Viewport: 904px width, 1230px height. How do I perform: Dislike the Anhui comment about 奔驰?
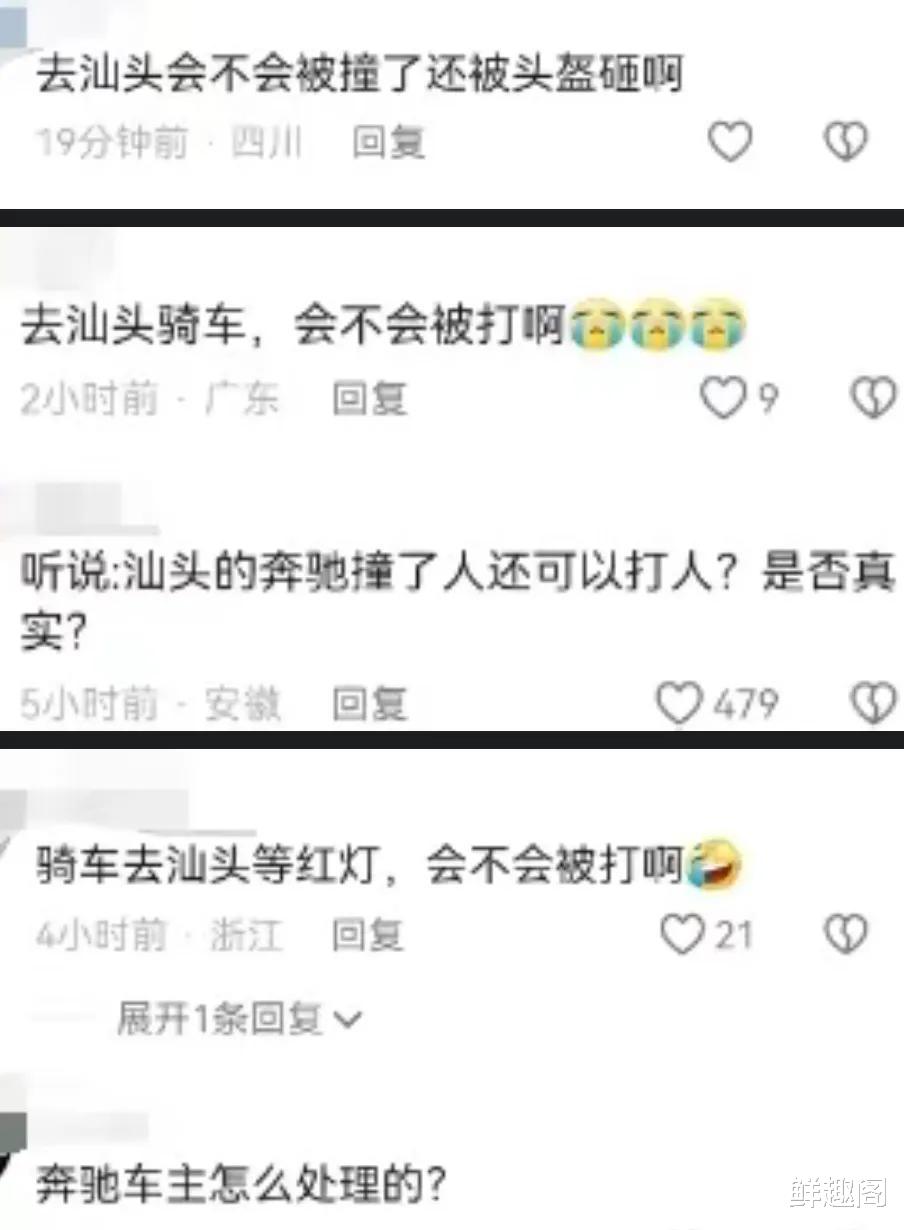click(872, 704)
